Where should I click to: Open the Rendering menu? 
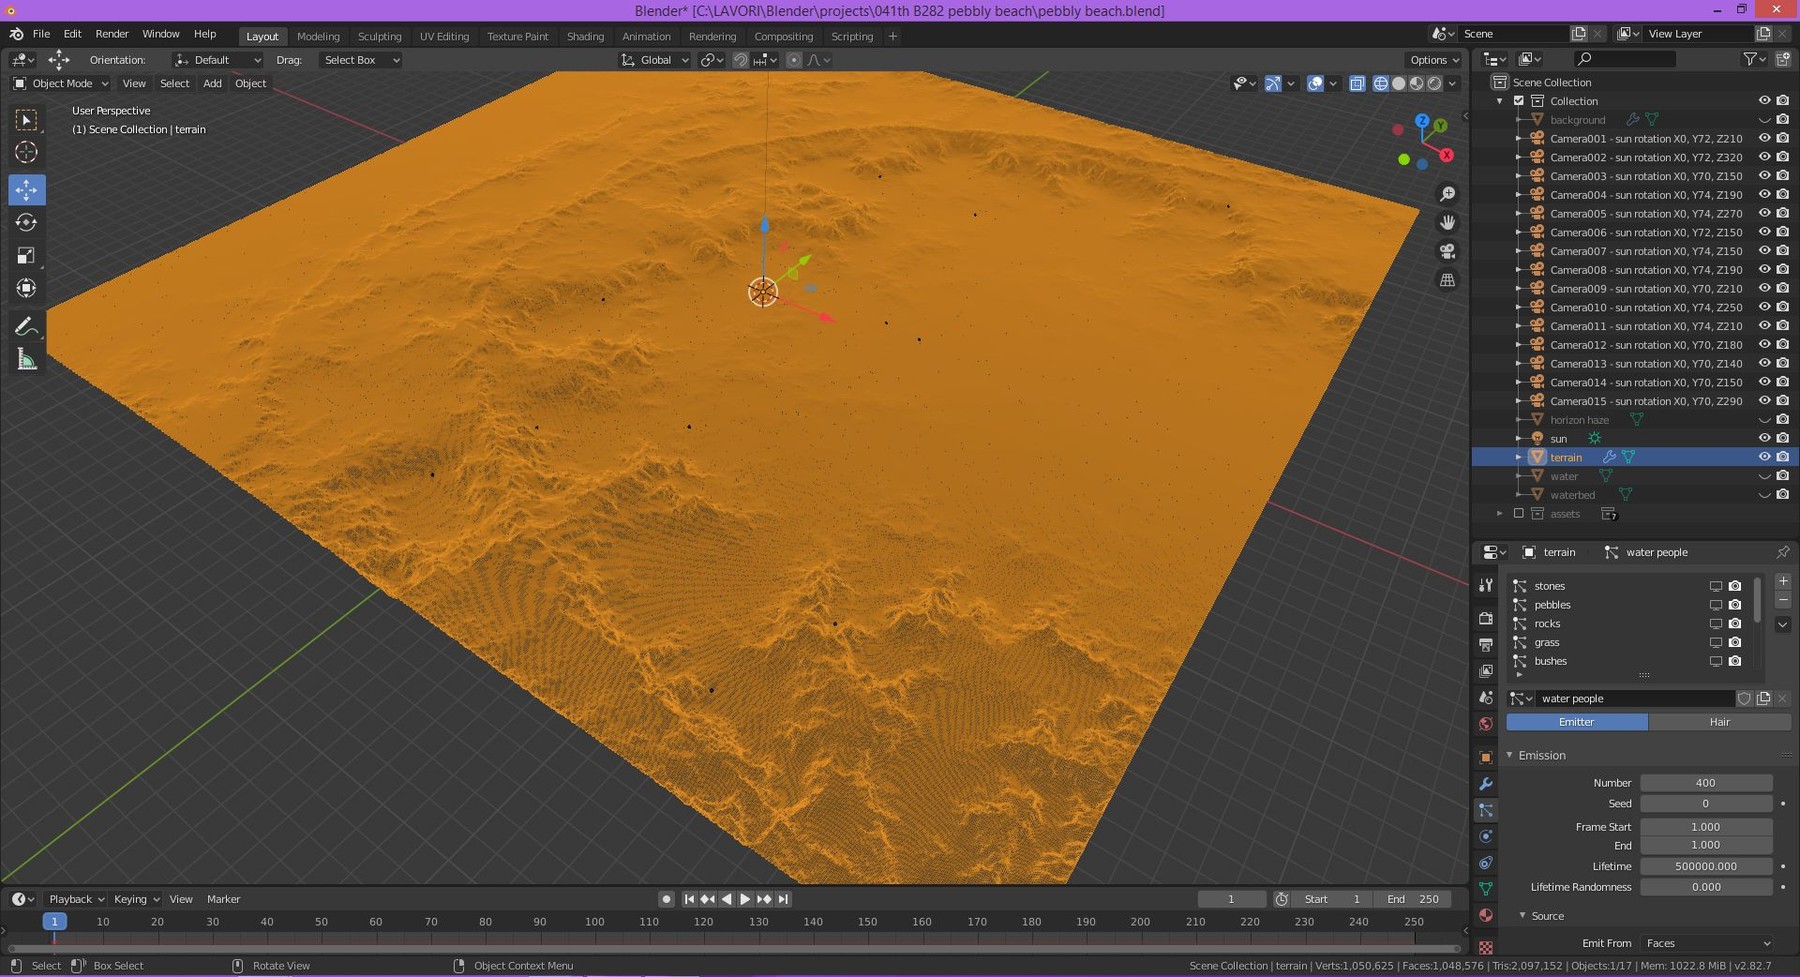(712, 36)
